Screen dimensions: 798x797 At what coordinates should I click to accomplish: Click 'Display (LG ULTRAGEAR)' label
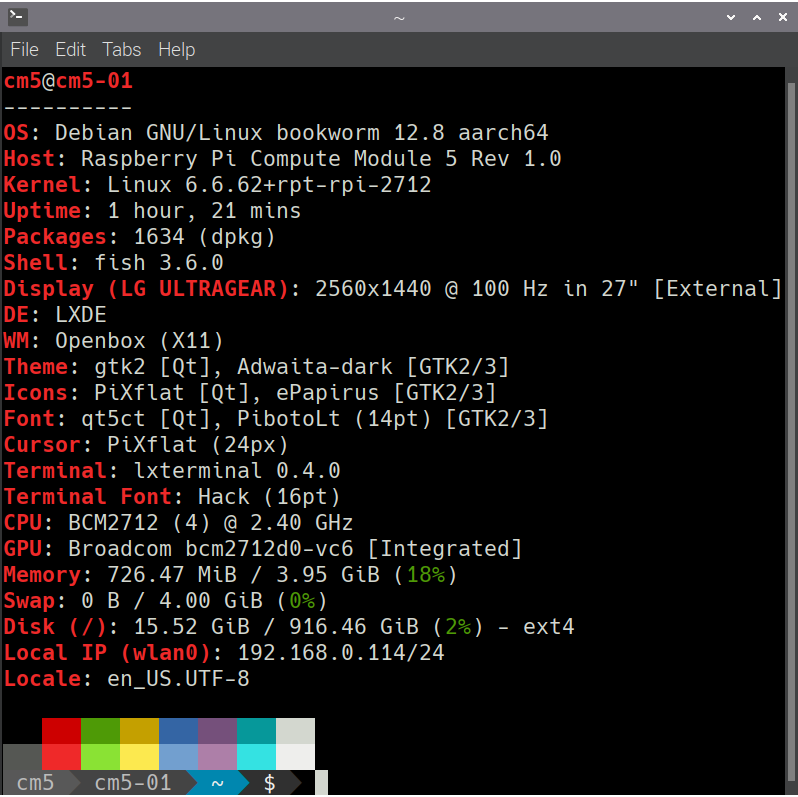click(147, 289)
